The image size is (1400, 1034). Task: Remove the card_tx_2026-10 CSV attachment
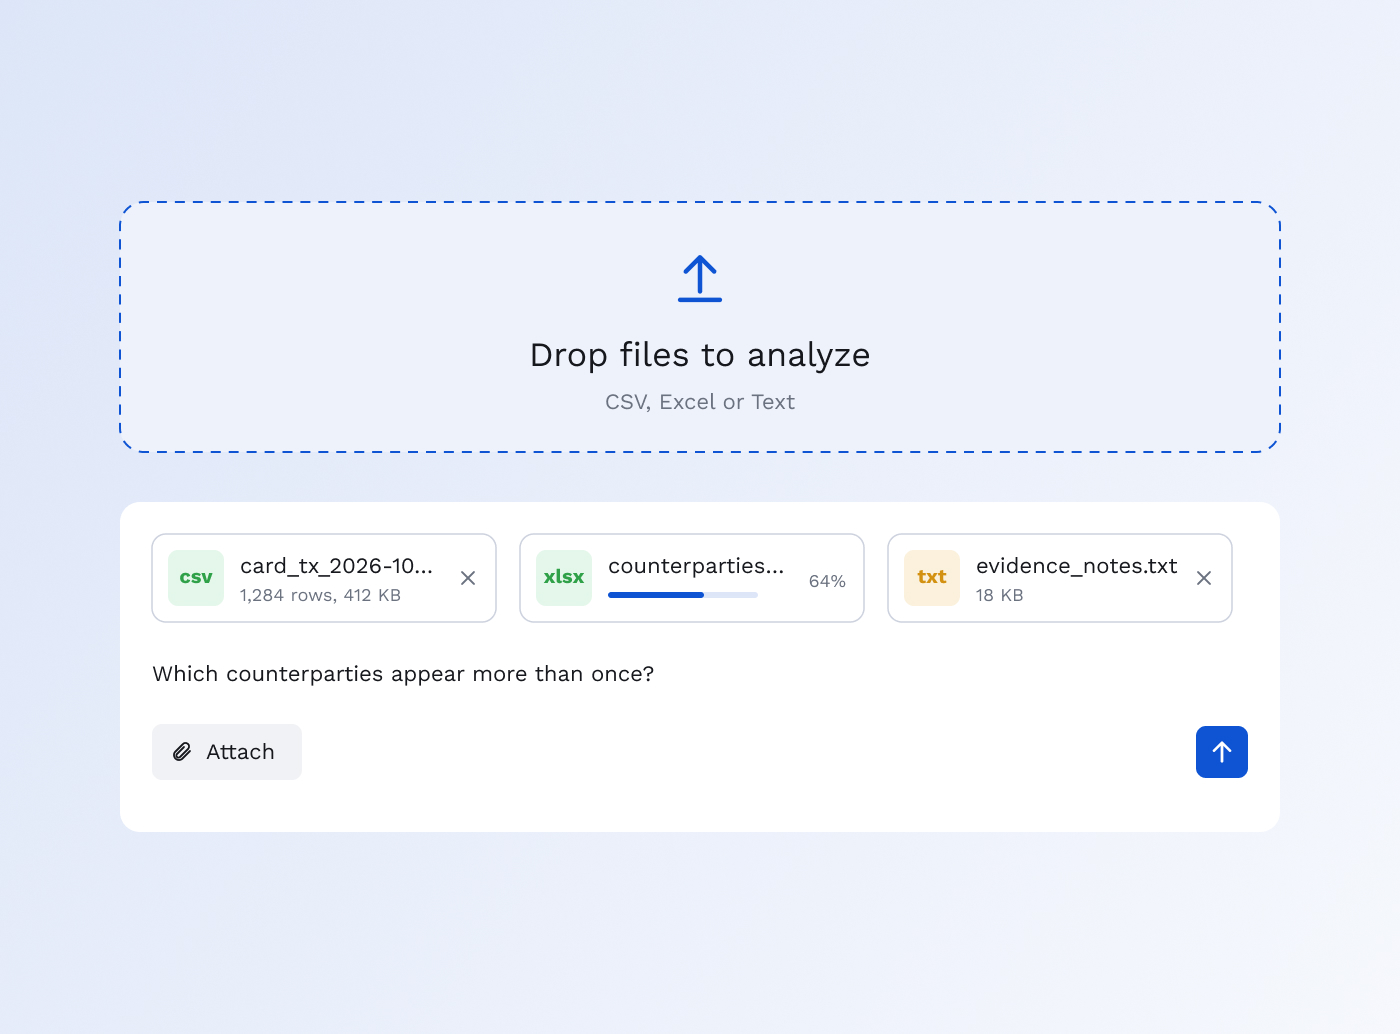click(x=468, y=578)
